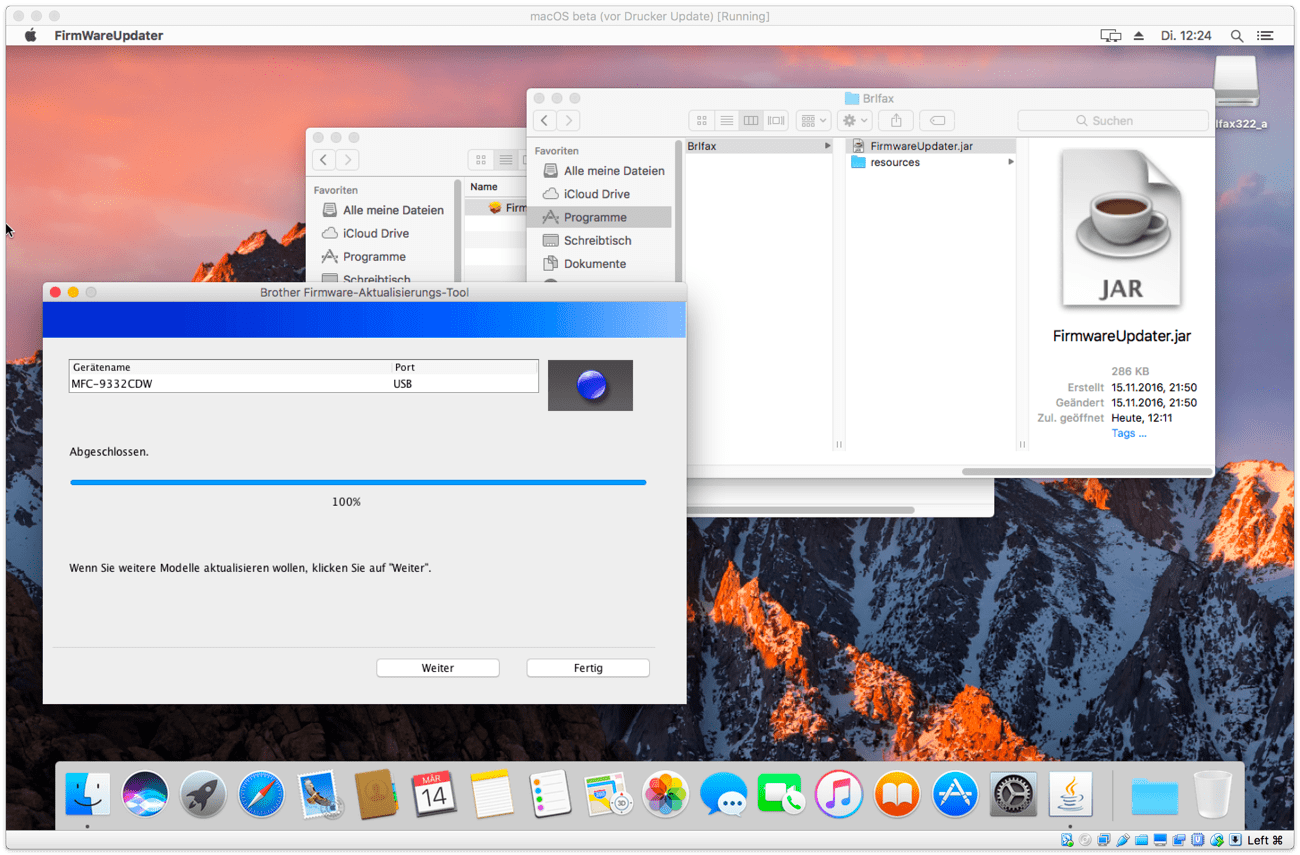
Task: Click the Edit Tags button in Brlfax toolbar
Action: coord(937,120)
